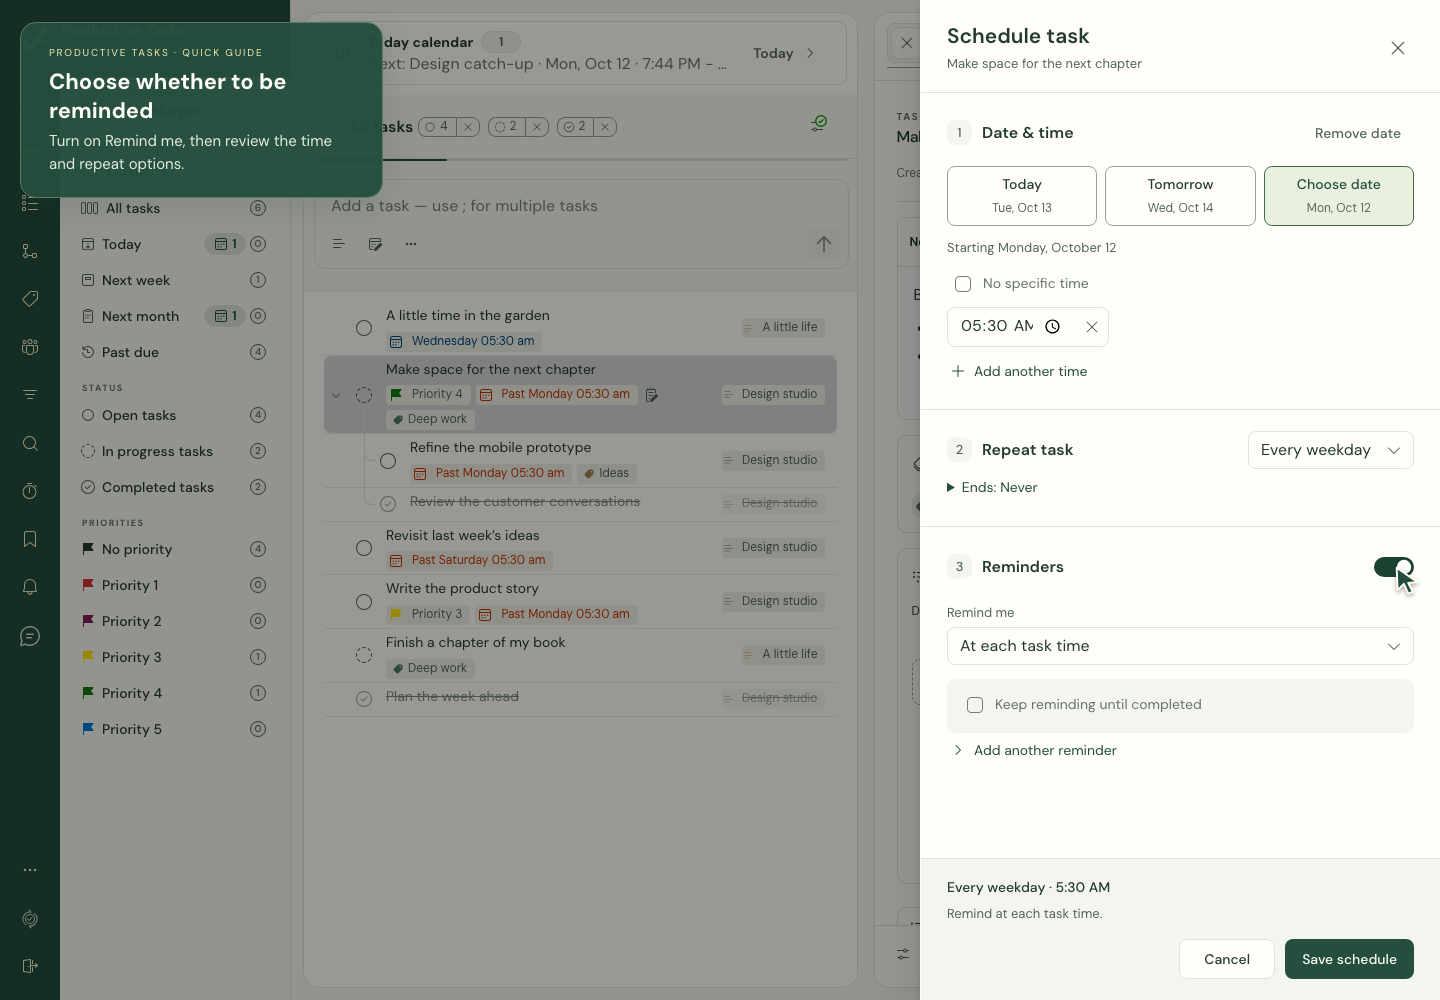1440x1000 pixels.
Task: Check Keep reminding until completed
Action: pos(975,705)
